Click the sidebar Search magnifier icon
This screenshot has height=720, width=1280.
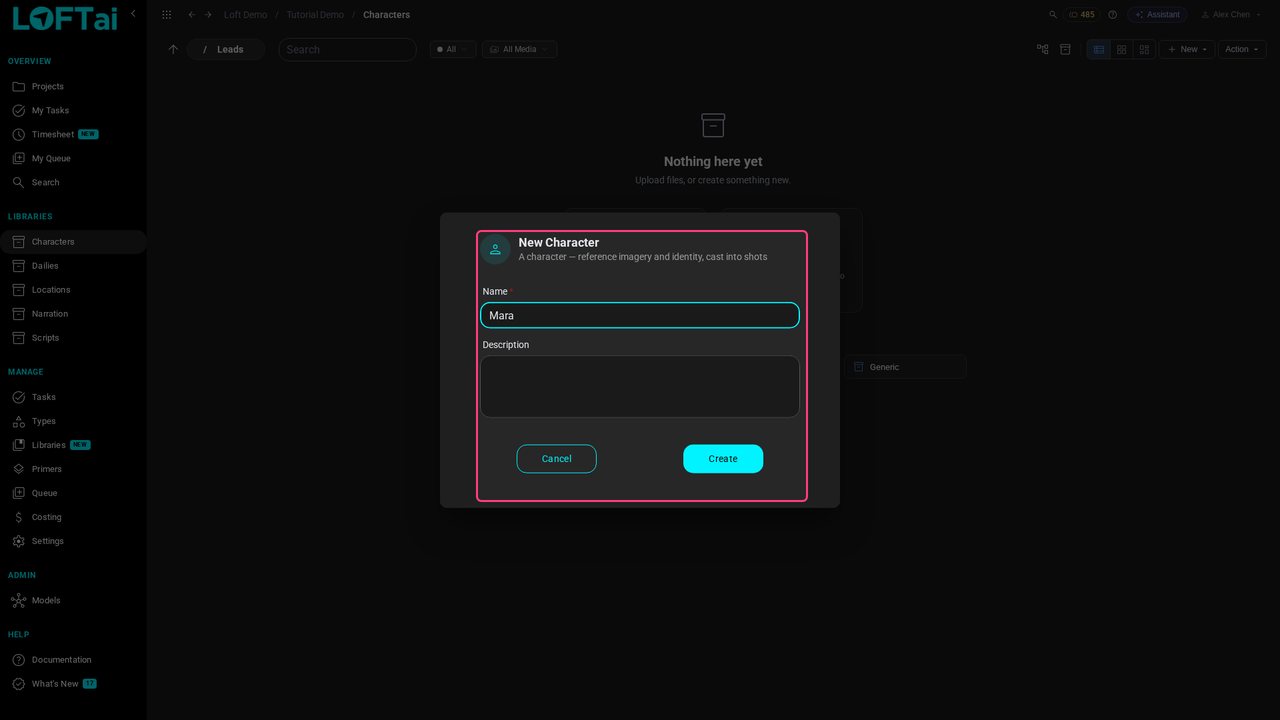[18, 182]
